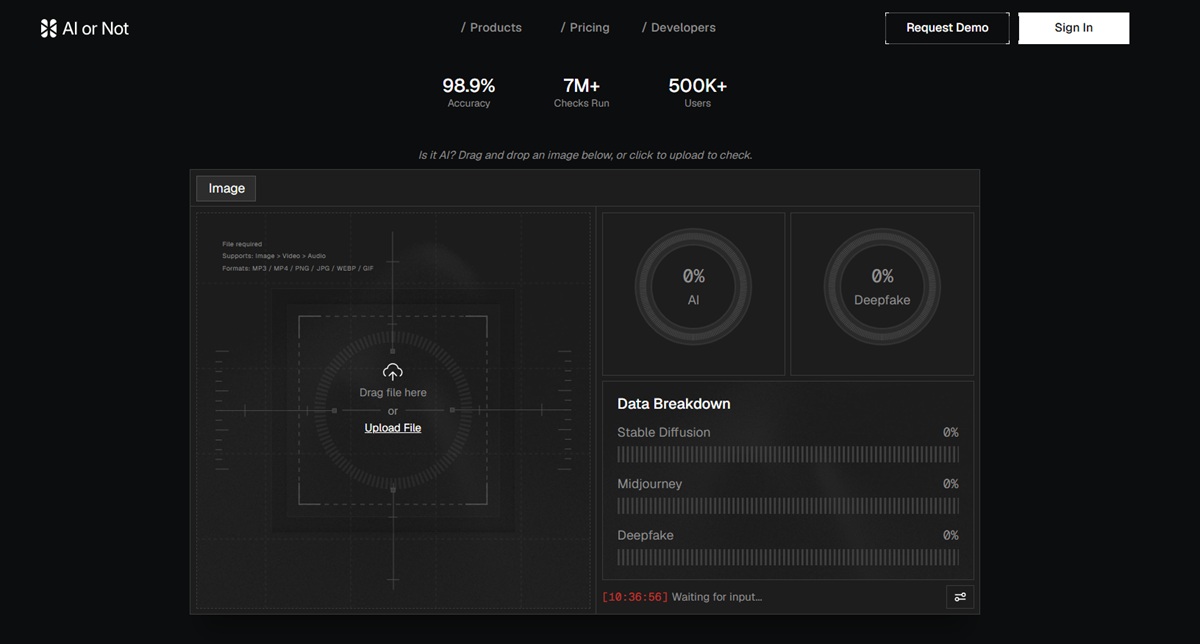Click the cloud upload icon

[393, 372]
